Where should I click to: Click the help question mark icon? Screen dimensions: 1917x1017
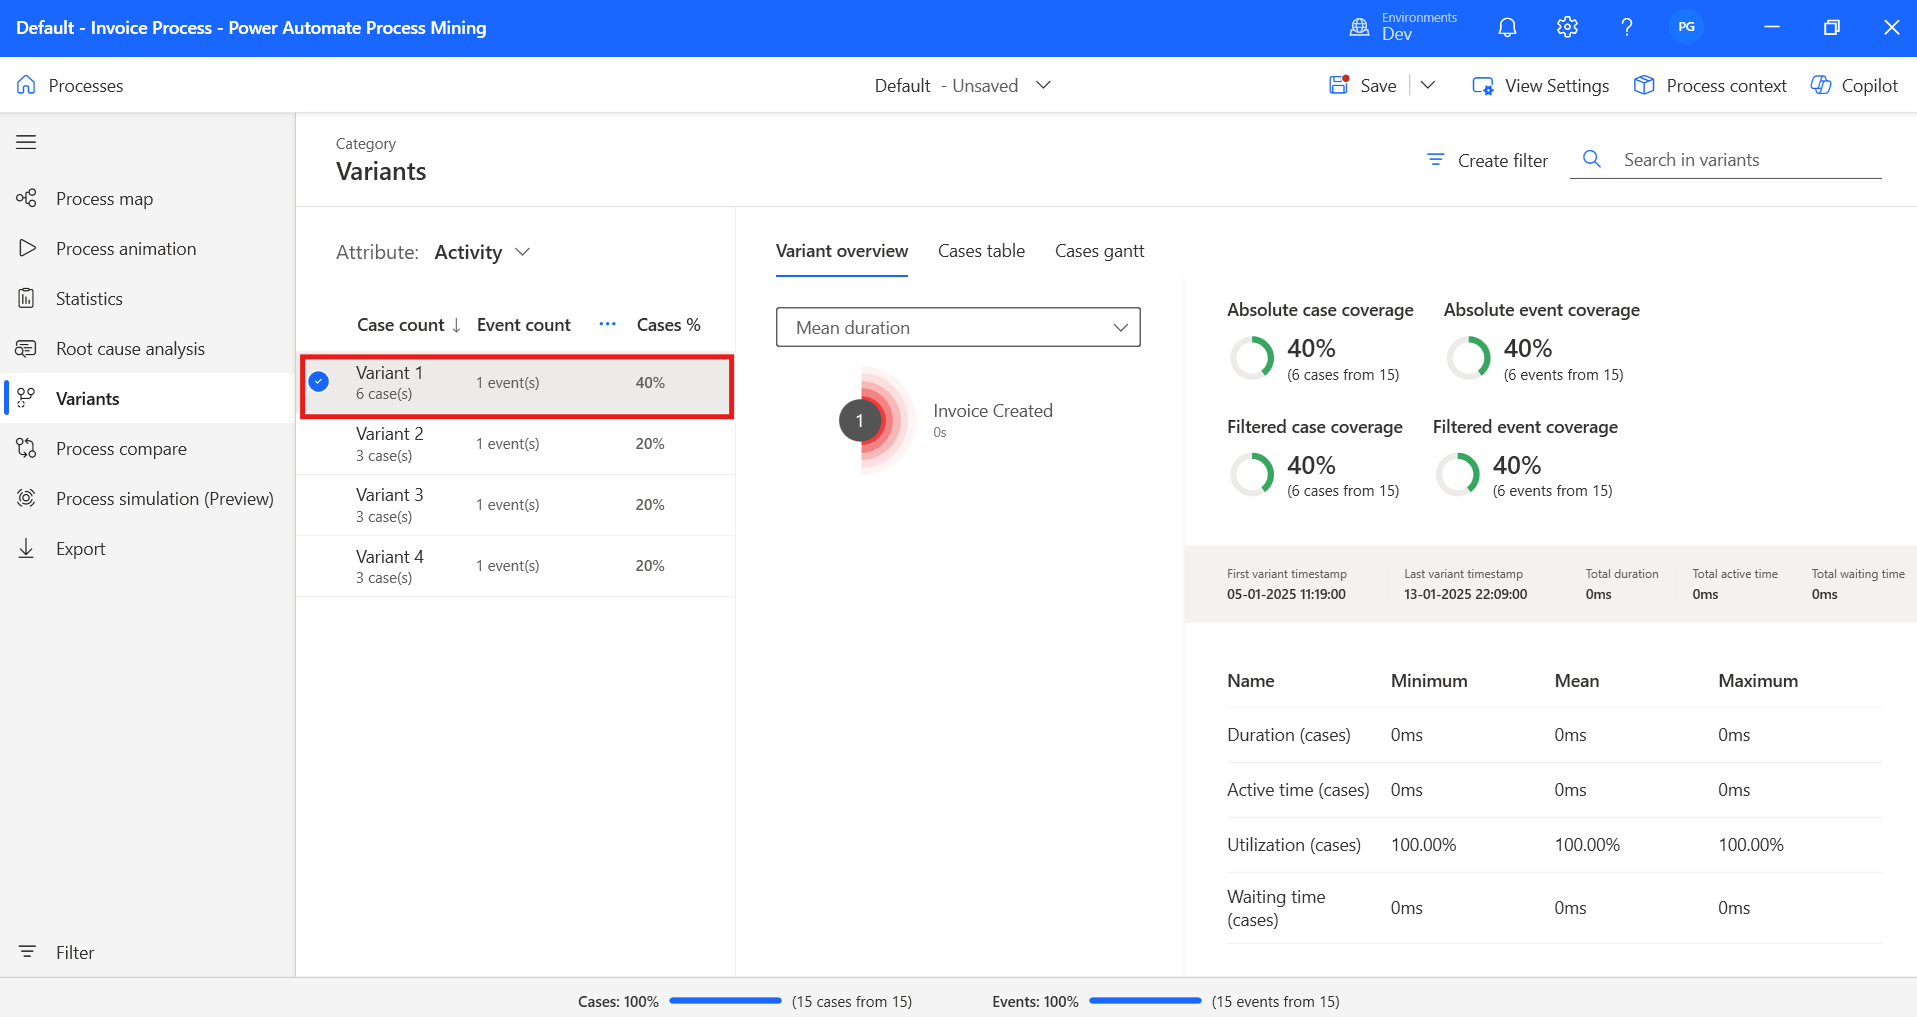1626,27
